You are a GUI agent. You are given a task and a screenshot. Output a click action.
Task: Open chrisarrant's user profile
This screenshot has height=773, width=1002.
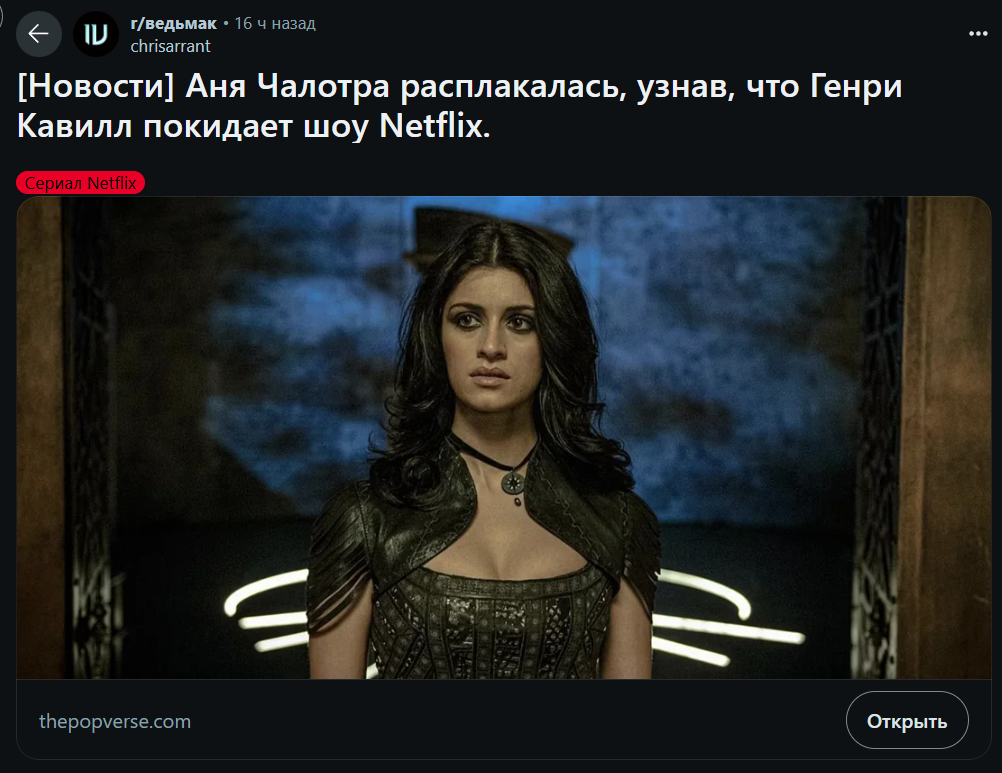pos(170,46)
